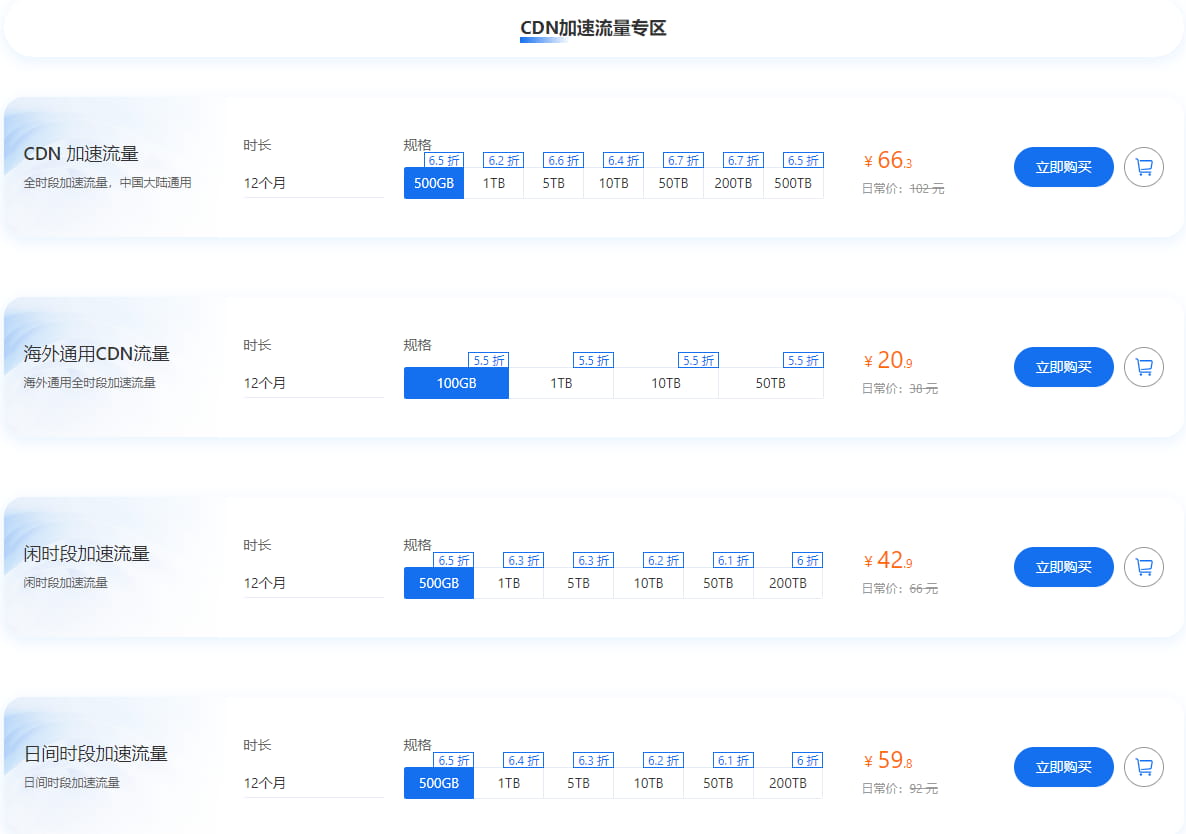Select 200TB spec for 闲时段加速流量

[788, 583]
